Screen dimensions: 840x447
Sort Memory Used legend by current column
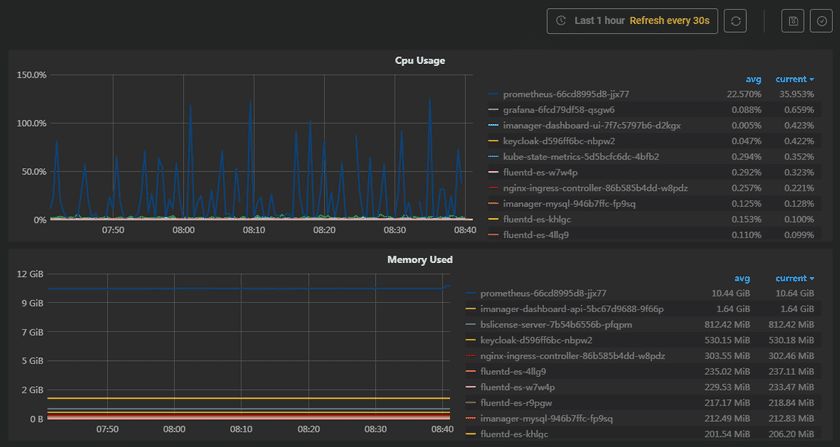pyautogui.click(x=795, y=279)
